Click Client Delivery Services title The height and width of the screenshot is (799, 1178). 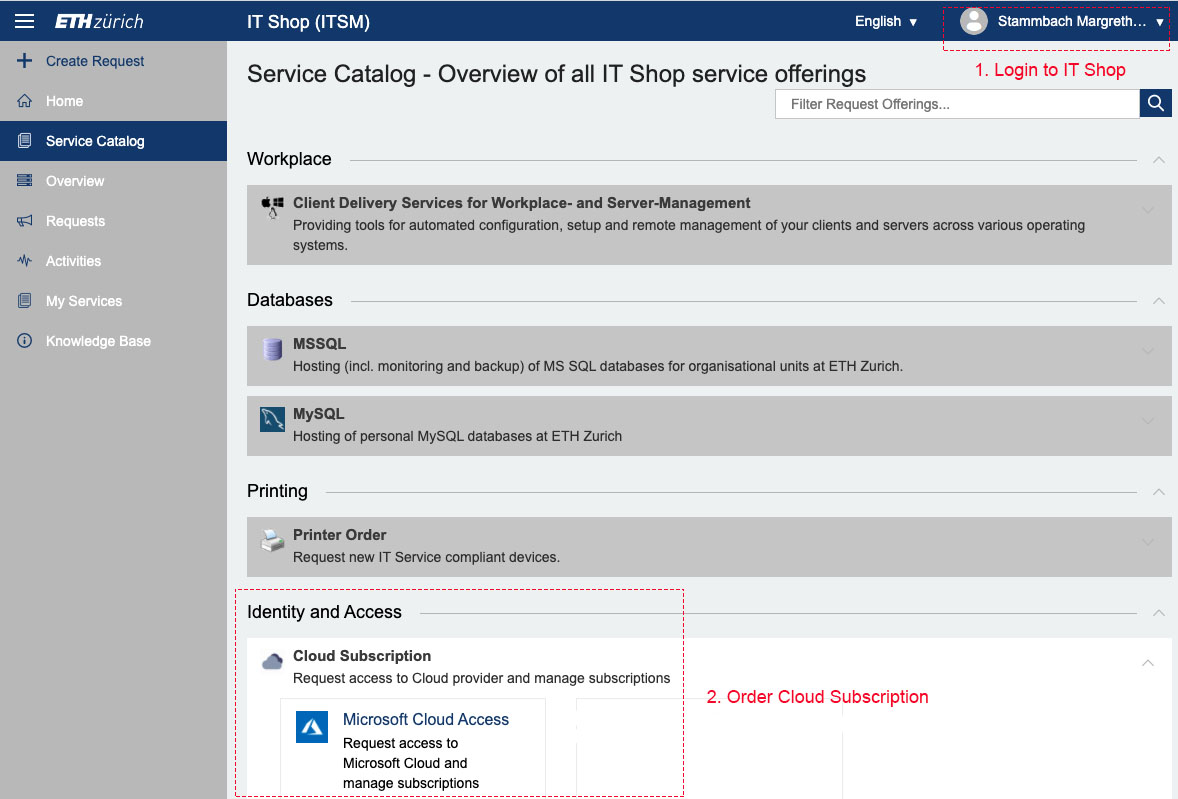click(x=521, y=203)
